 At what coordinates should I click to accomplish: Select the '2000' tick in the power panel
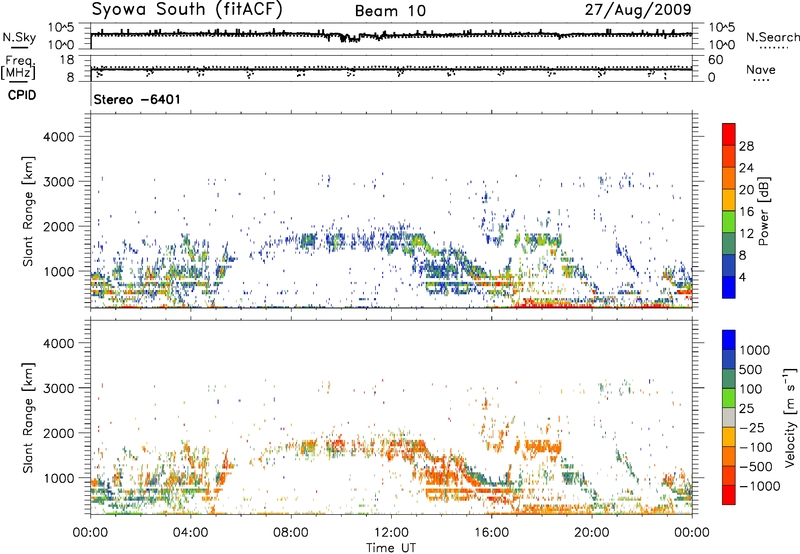pyautogui.click(x=58, y=226)
